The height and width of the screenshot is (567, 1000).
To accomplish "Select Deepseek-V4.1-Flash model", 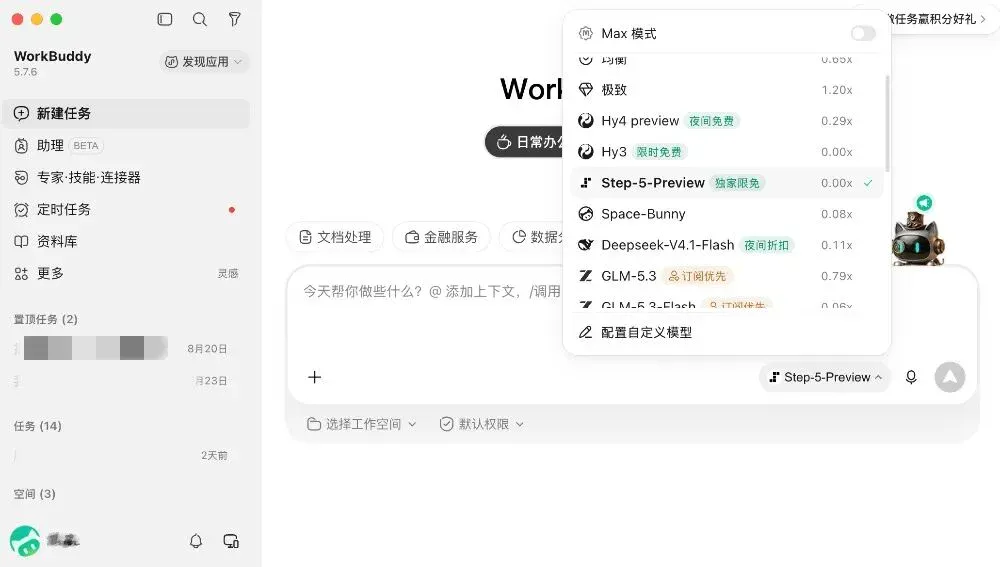I will point(726,245).
